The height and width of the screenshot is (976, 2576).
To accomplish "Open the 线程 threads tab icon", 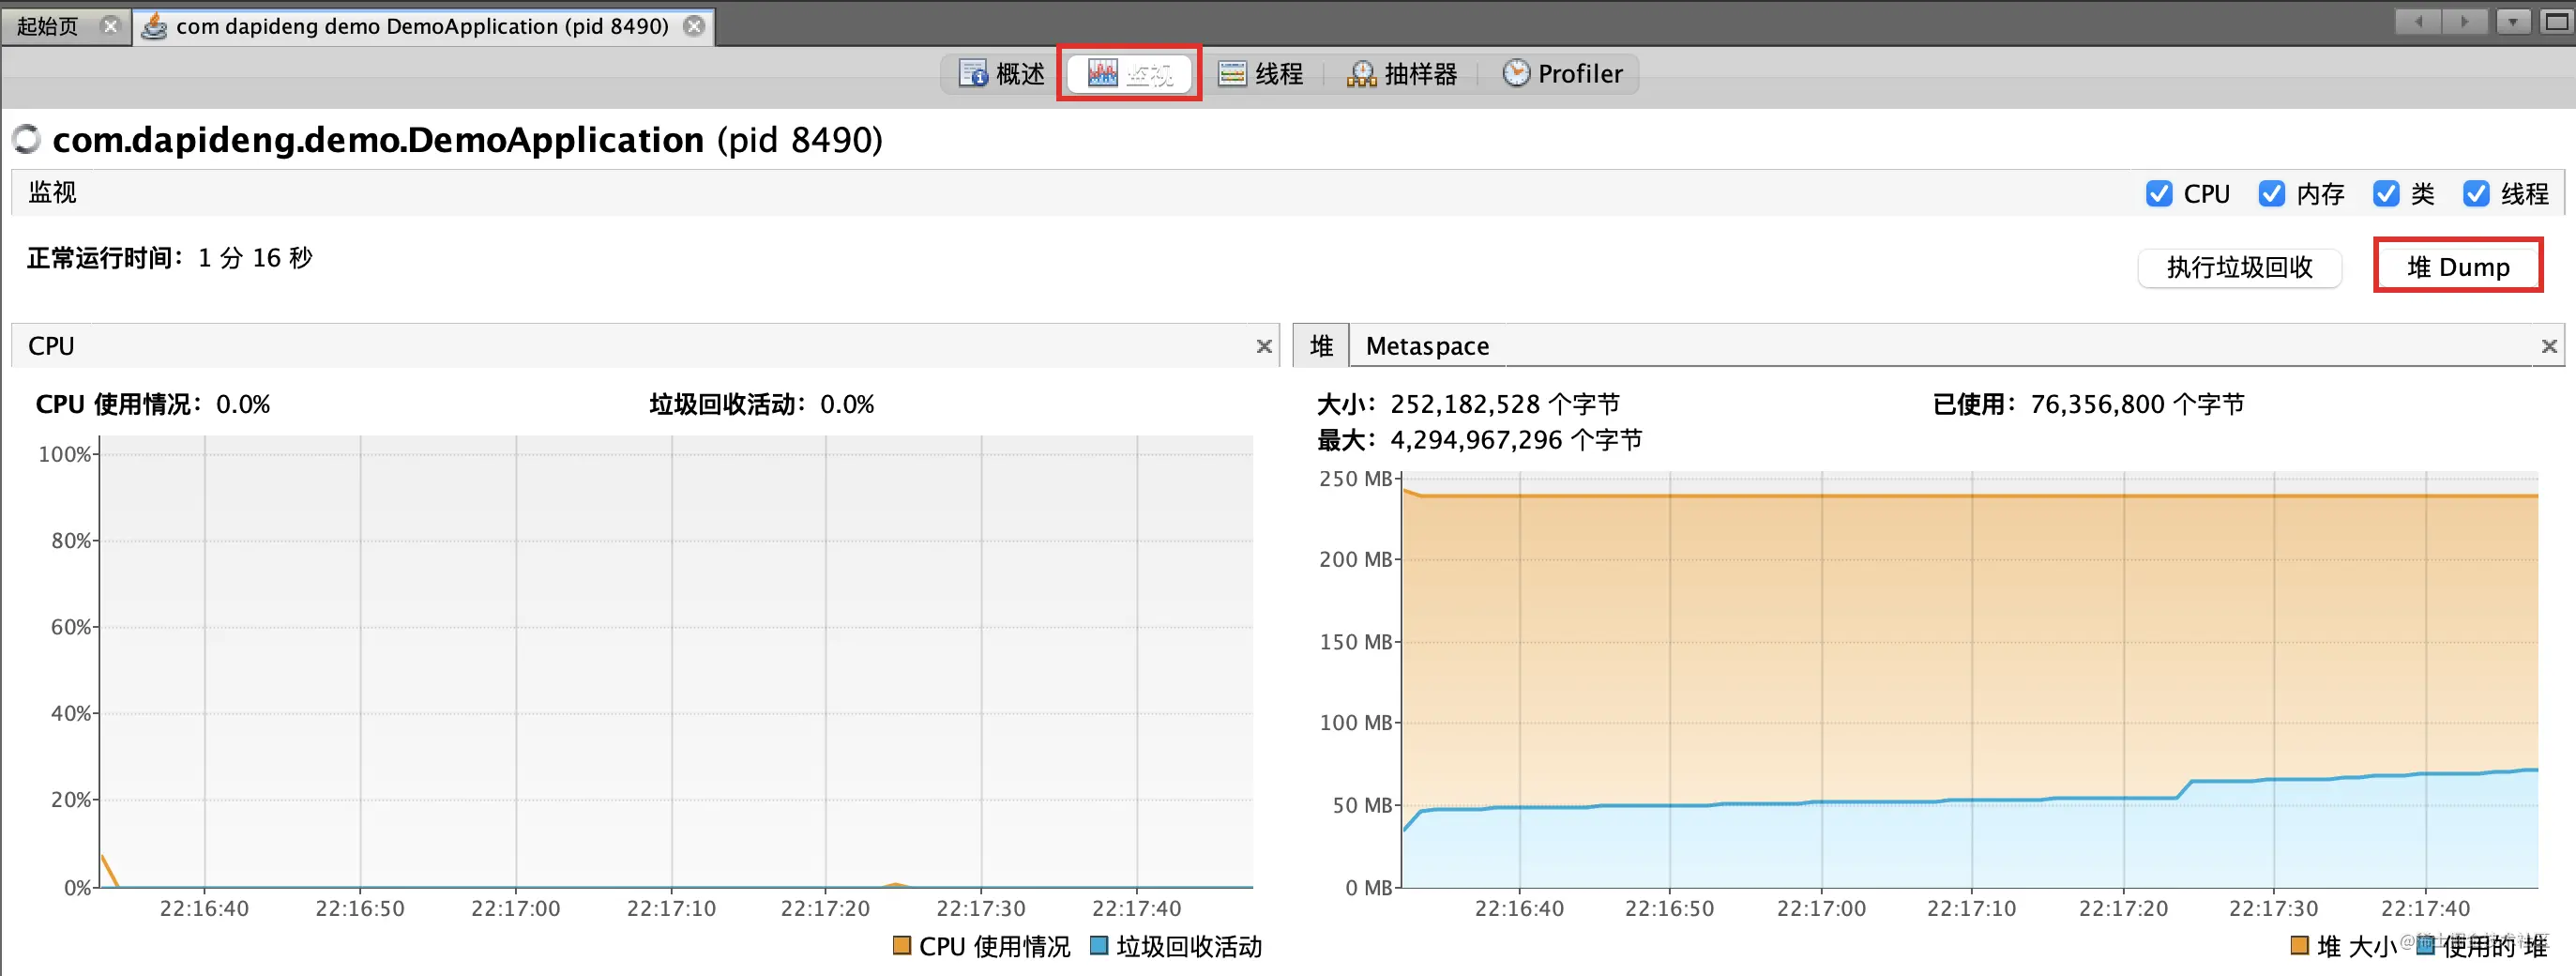I will click(x=1232, y=73).
